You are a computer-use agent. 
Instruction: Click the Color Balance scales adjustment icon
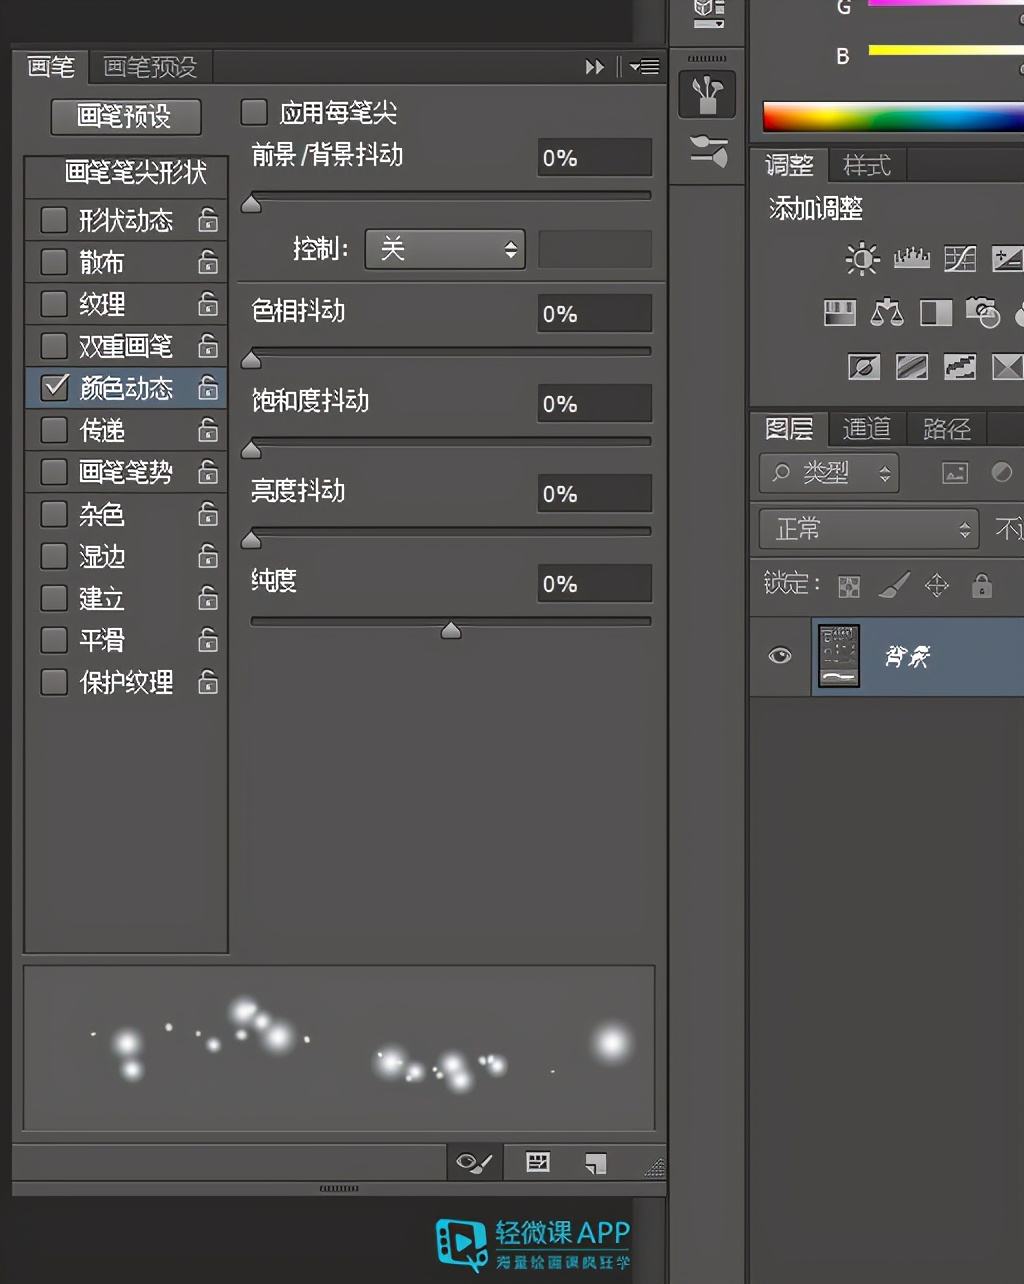point(886,312)
